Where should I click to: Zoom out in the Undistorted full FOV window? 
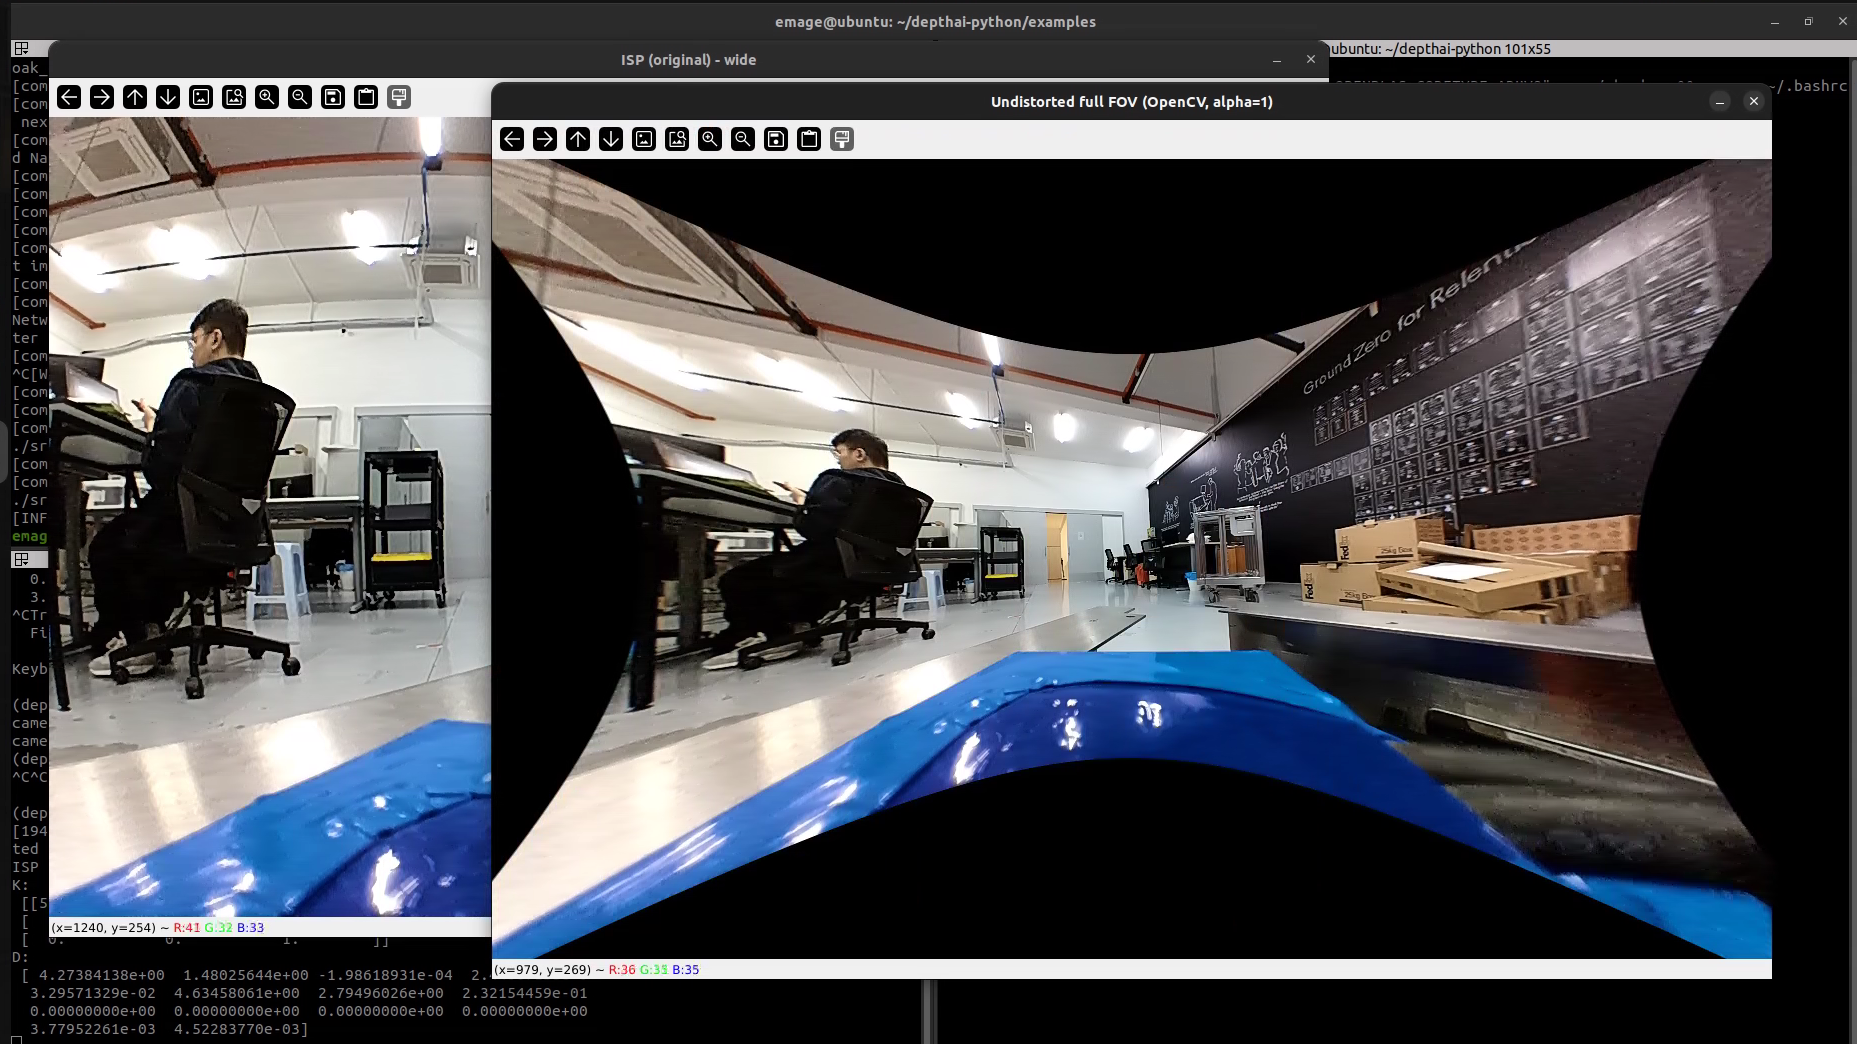click(x=743, y=139)
